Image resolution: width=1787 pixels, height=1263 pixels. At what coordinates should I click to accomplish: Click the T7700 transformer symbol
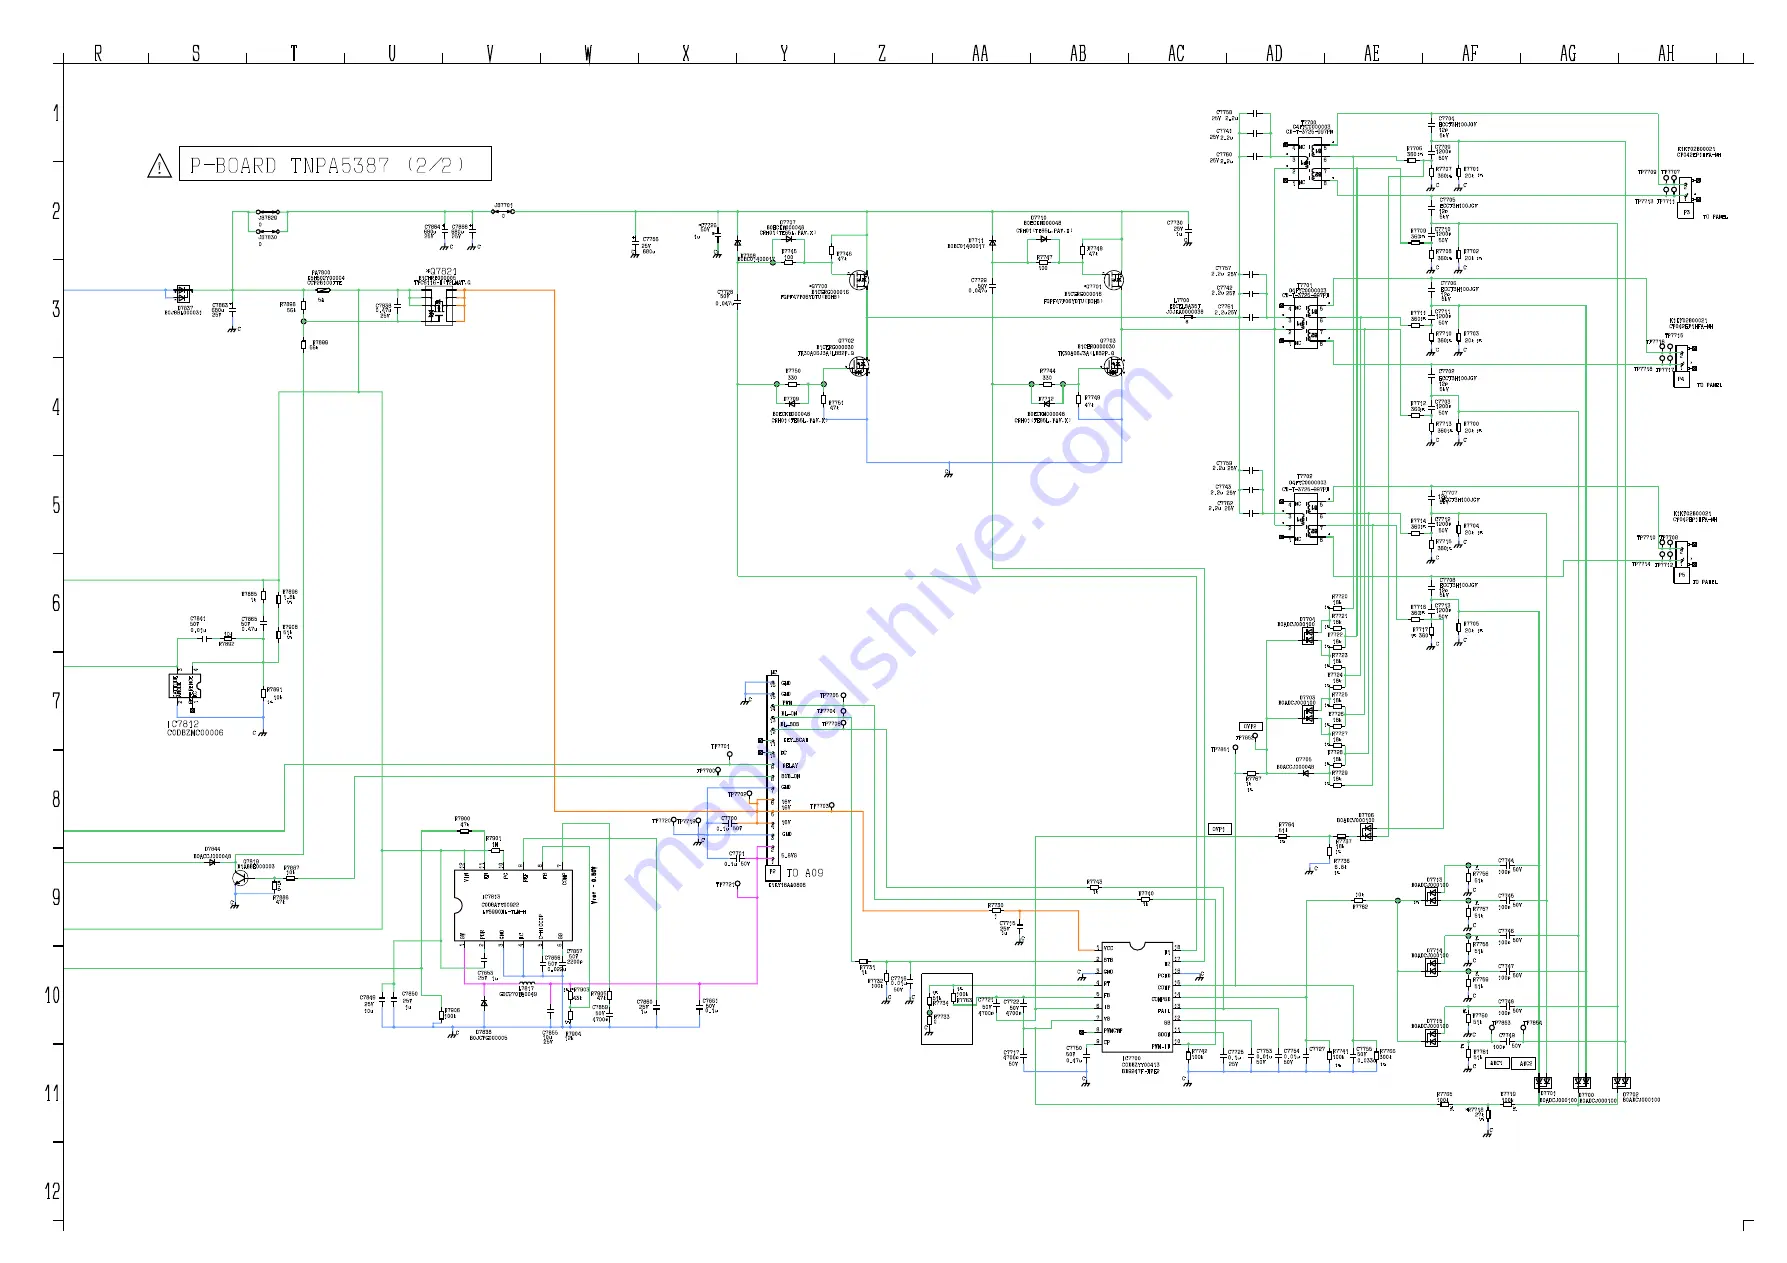[x=1308, y=165]
